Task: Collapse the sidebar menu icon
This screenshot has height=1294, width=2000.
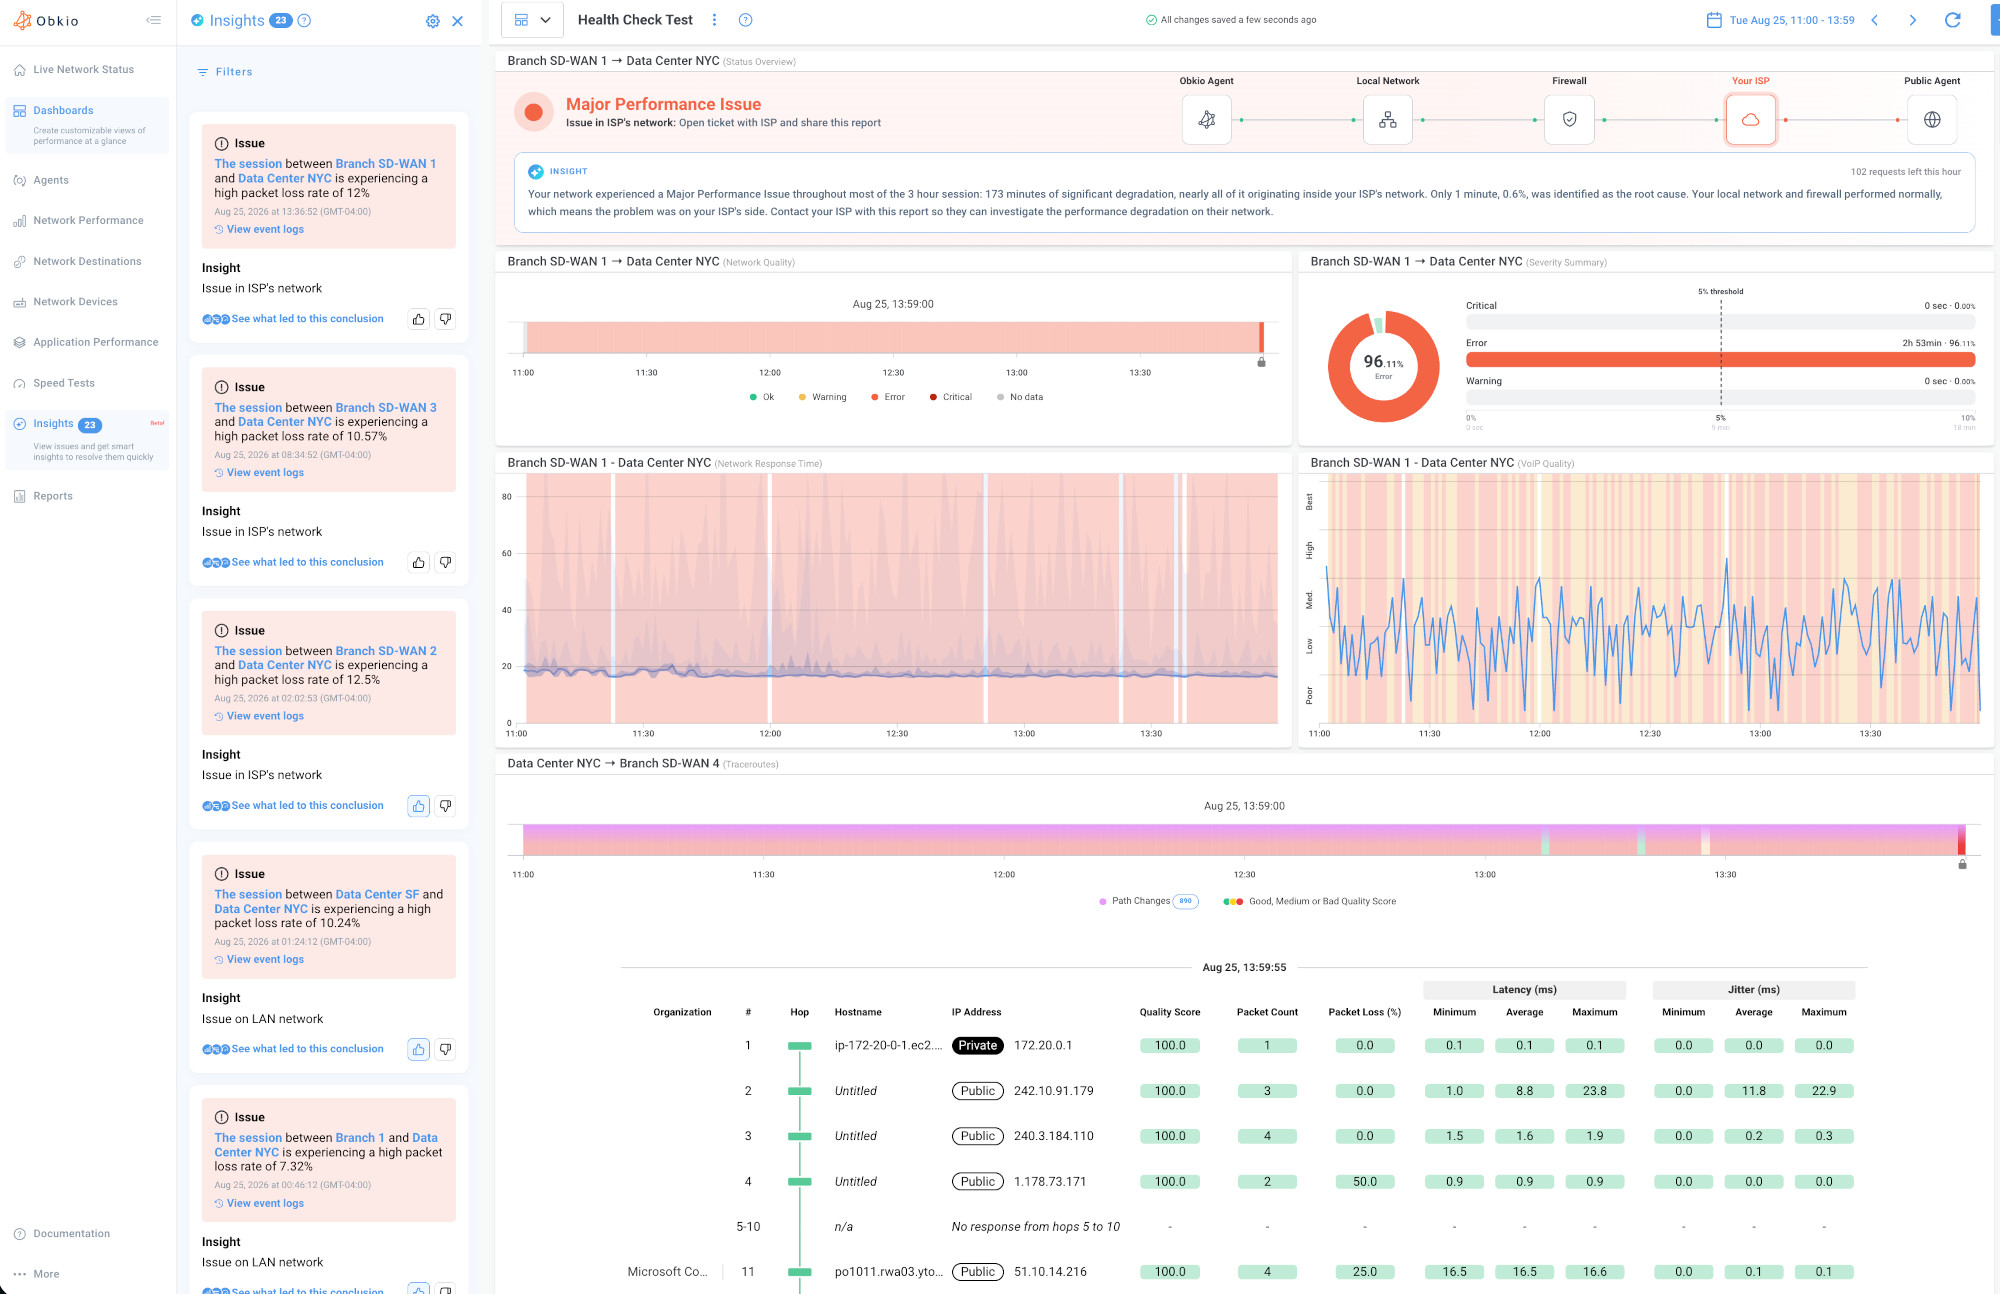Action: click(x=153, y=20)
